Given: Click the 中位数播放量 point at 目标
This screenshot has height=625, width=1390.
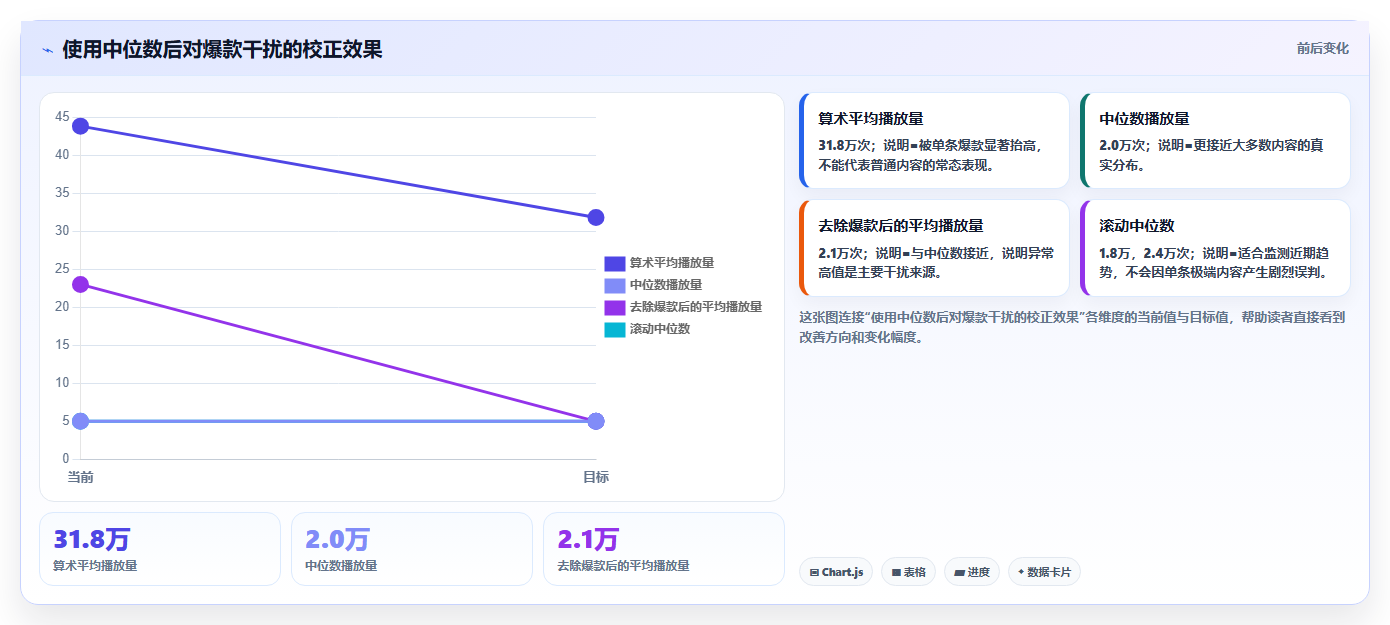Looking at the screenshot, I should (596, 421).
